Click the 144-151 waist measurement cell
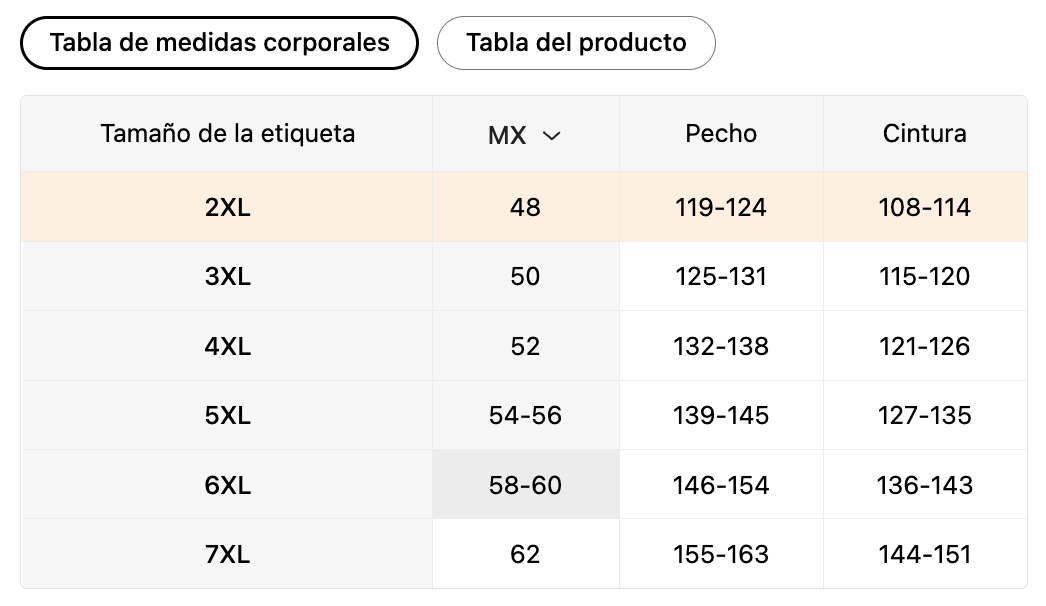This screenshot has height=606, width=1046. 925,554
